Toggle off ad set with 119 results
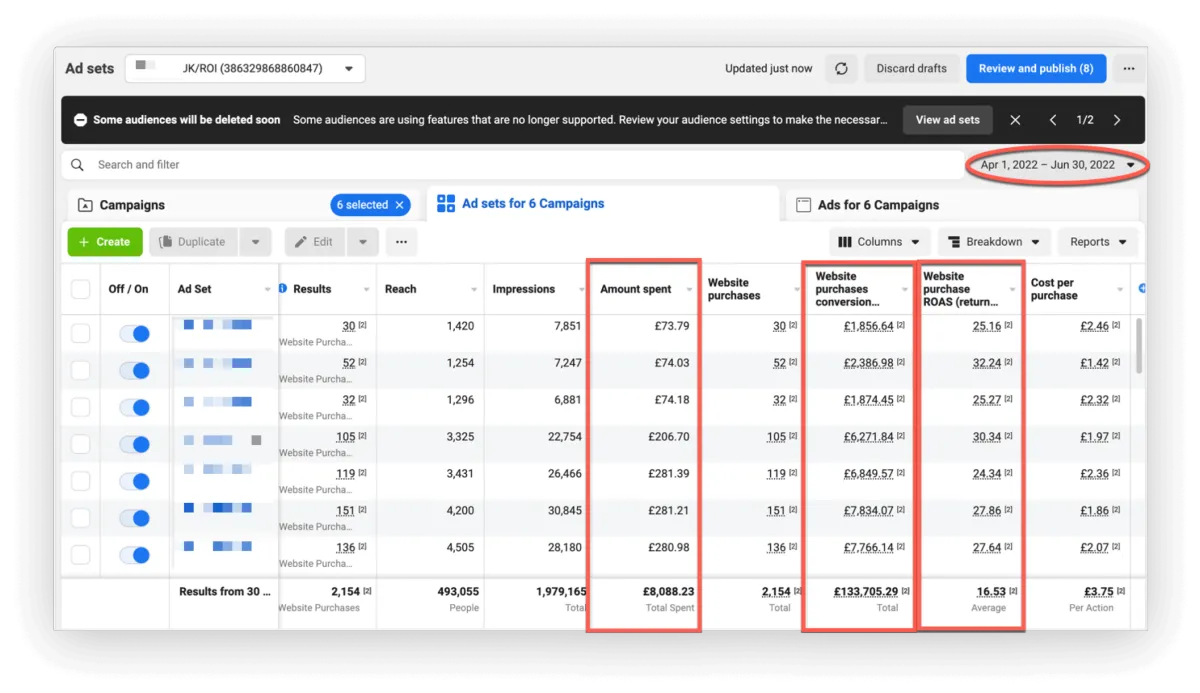The image size is (1200, 693). (134, 481)
